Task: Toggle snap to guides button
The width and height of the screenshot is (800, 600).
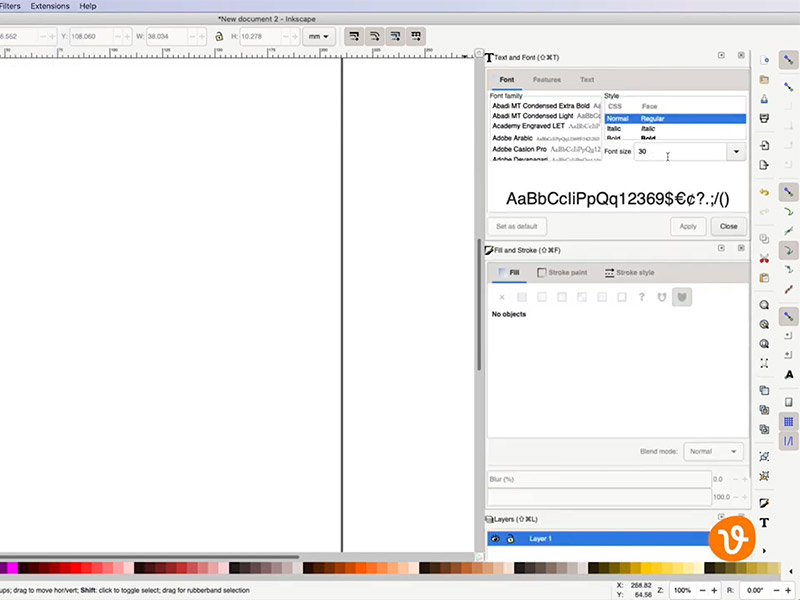Action: coord(789,441)
